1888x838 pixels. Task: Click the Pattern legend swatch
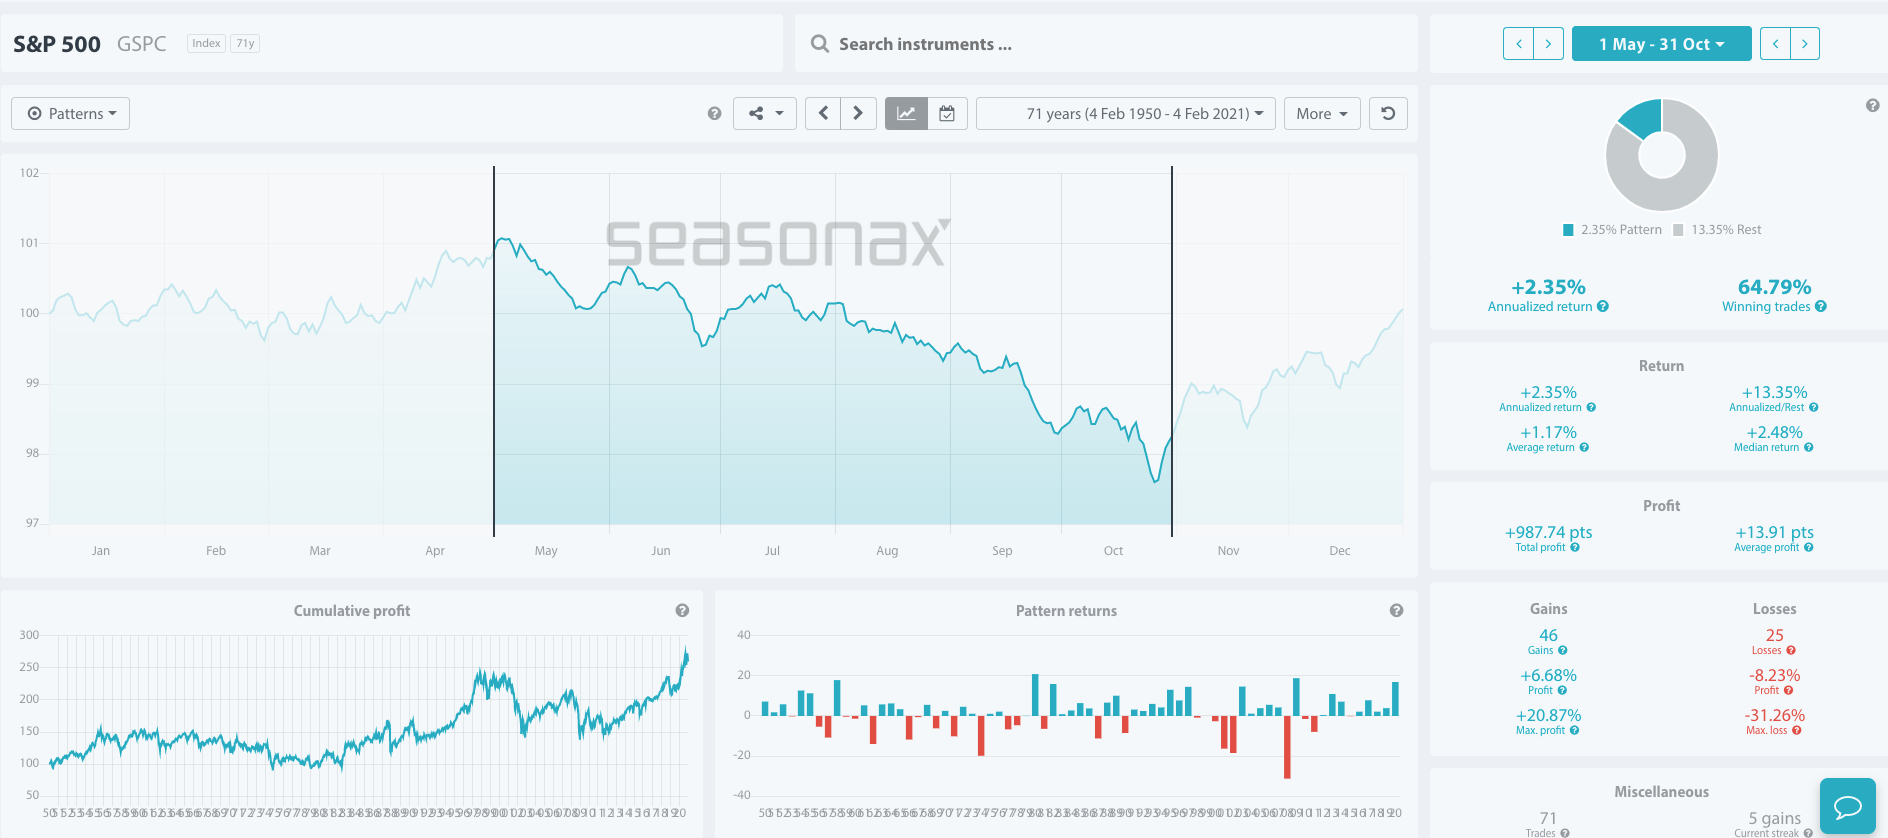click(1568, 230)
